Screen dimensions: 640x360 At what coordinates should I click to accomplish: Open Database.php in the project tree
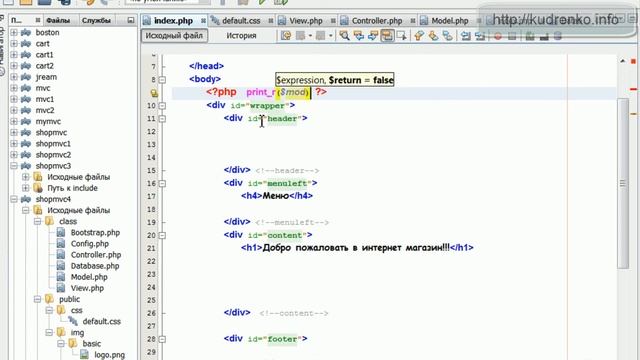(95, 266)
